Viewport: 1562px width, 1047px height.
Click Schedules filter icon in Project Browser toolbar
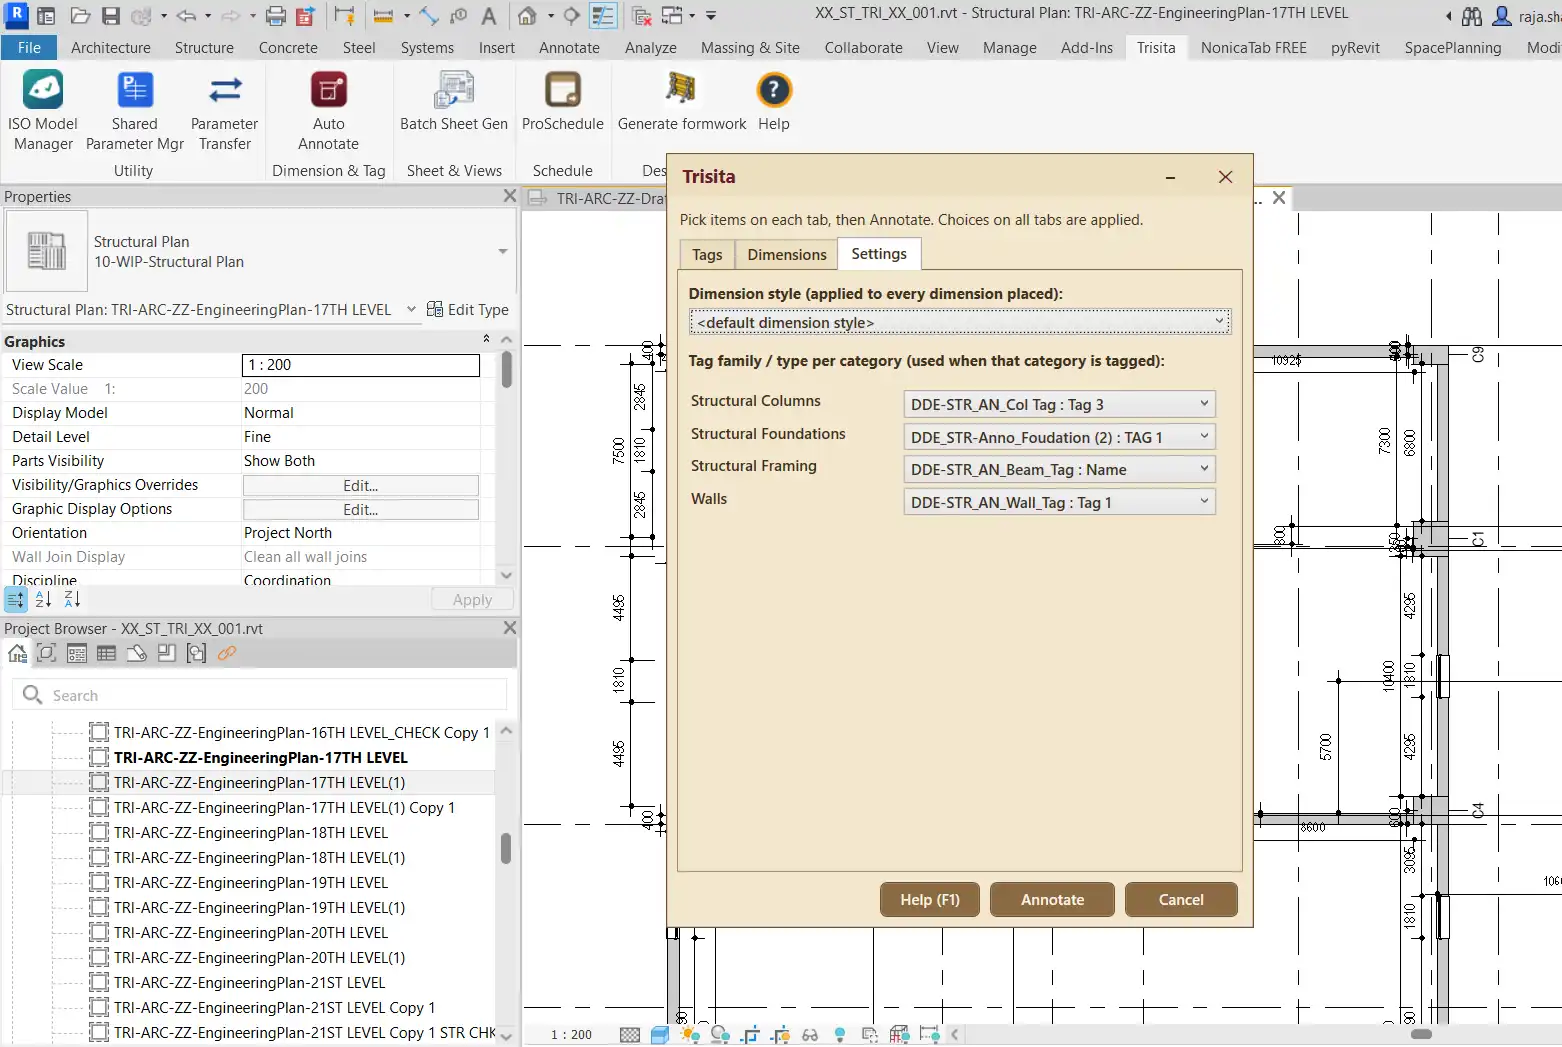[x=107, y=653]
